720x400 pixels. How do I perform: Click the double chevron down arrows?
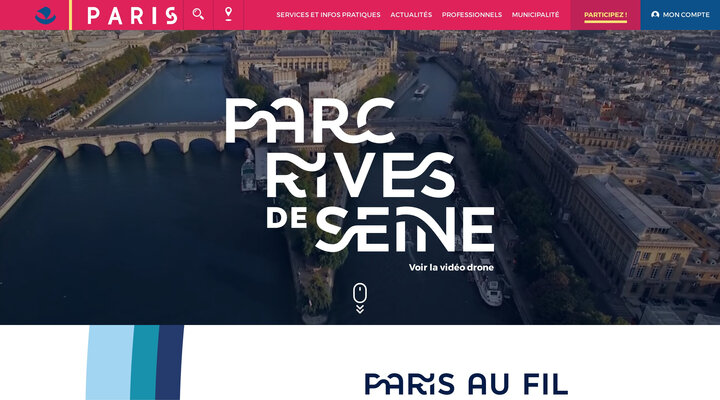click(x=360, y=309)
